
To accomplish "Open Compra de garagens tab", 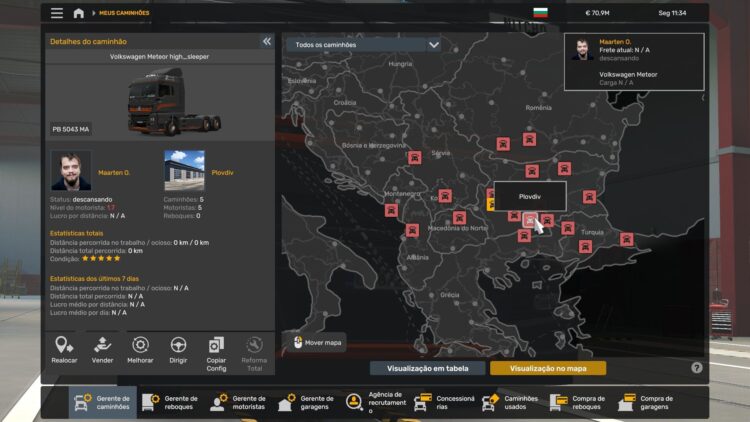I will [647, 402].
